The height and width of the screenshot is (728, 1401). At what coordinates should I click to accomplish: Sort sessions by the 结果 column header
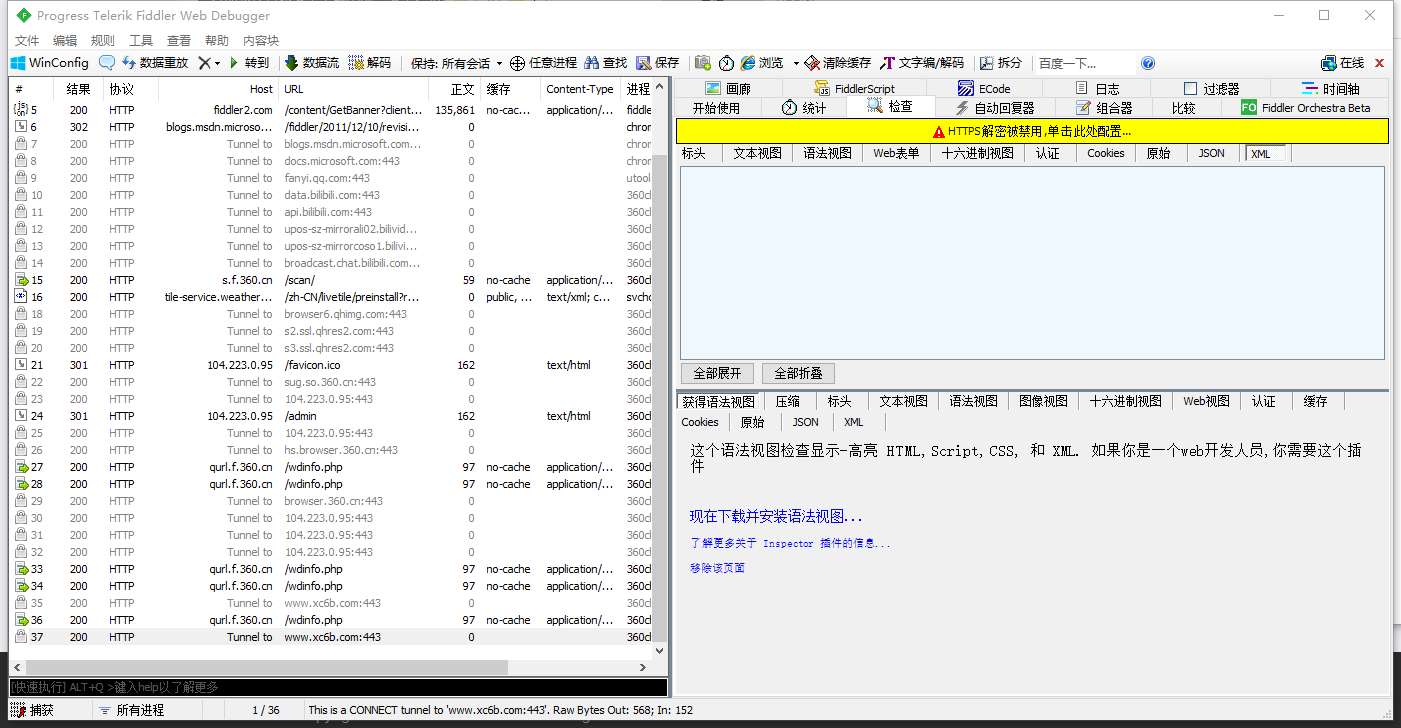point(78,89)
